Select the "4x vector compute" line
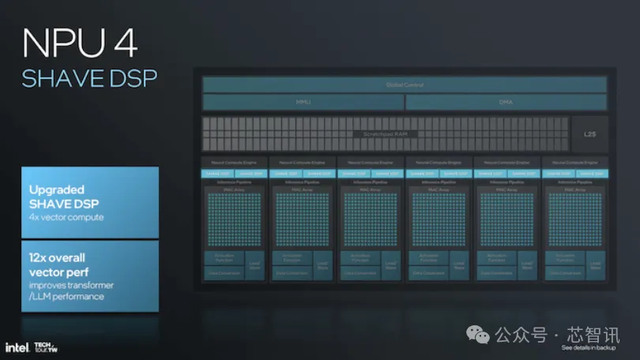This screenshot has height=360, width=640. point(66,218)
